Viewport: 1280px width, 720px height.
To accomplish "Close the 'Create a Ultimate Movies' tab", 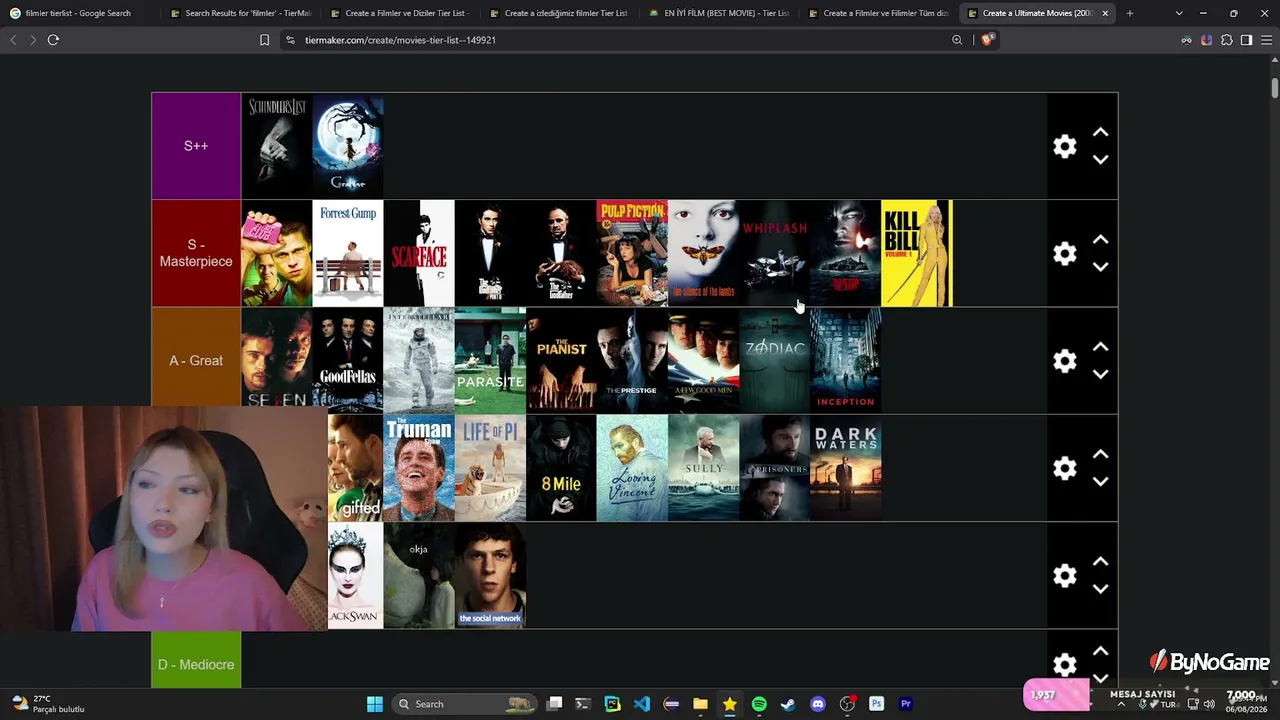I will 1105,13.
